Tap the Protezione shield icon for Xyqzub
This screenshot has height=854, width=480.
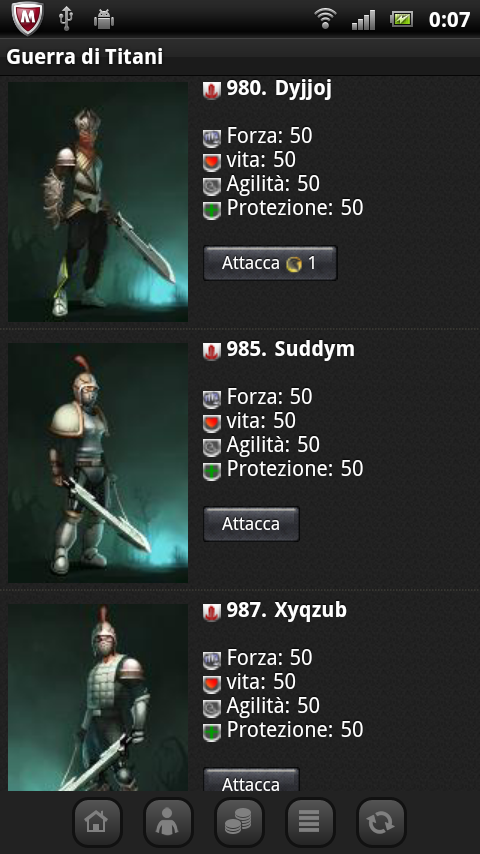[x=211, y=731]
